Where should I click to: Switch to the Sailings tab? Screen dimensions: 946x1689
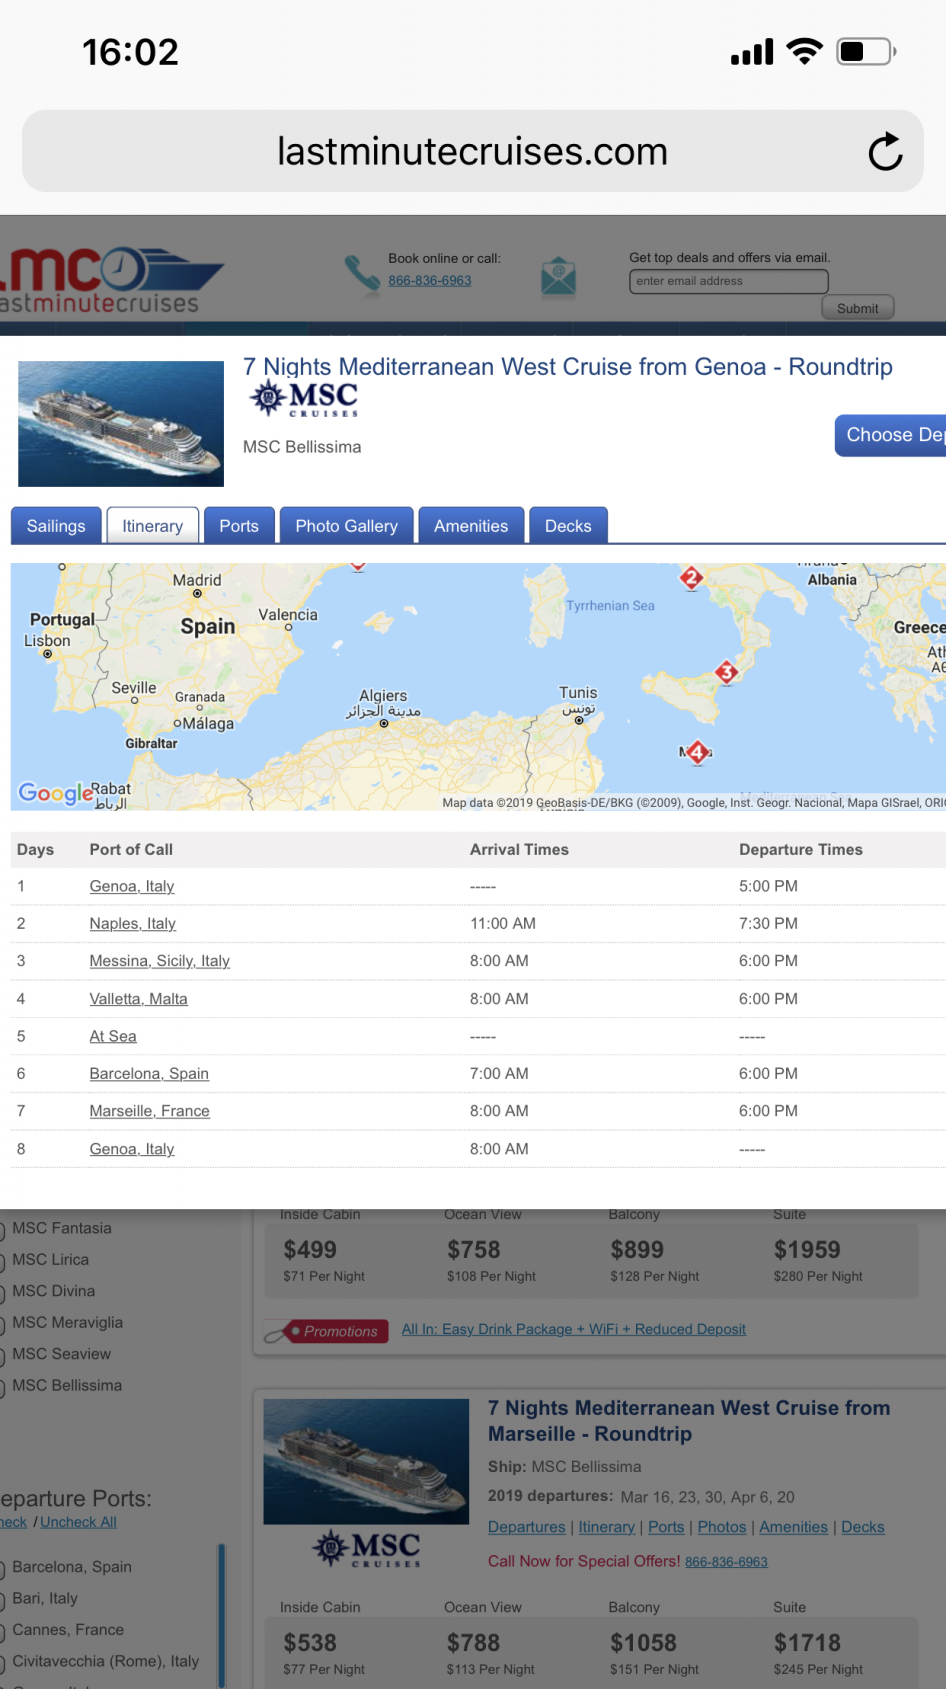click(56, 526)
